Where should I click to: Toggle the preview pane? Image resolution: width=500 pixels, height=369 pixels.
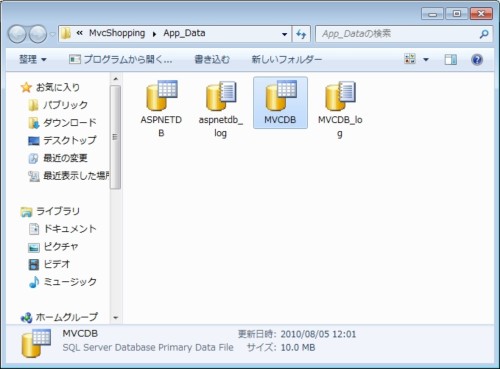451,60
